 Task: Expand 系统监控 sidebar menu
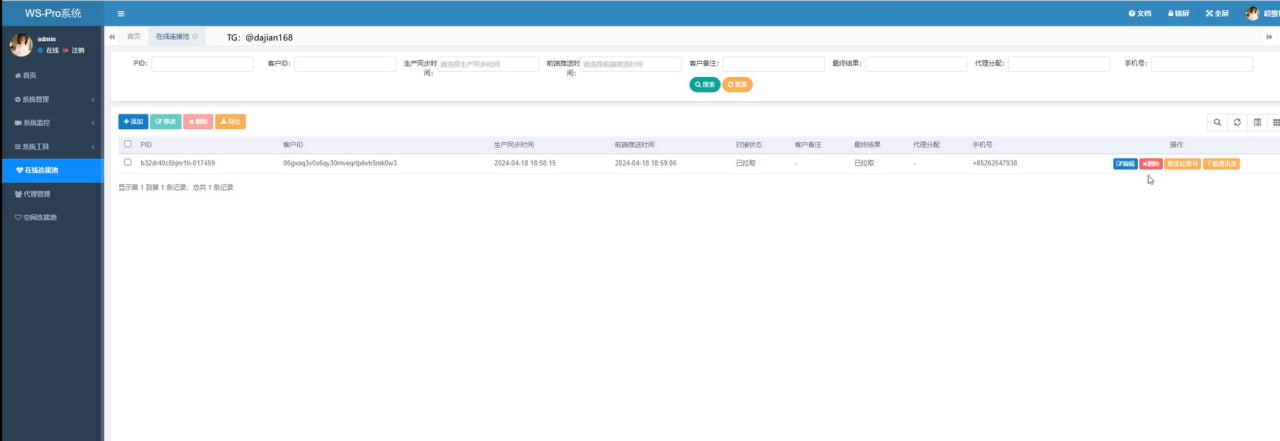coord(50,123)
